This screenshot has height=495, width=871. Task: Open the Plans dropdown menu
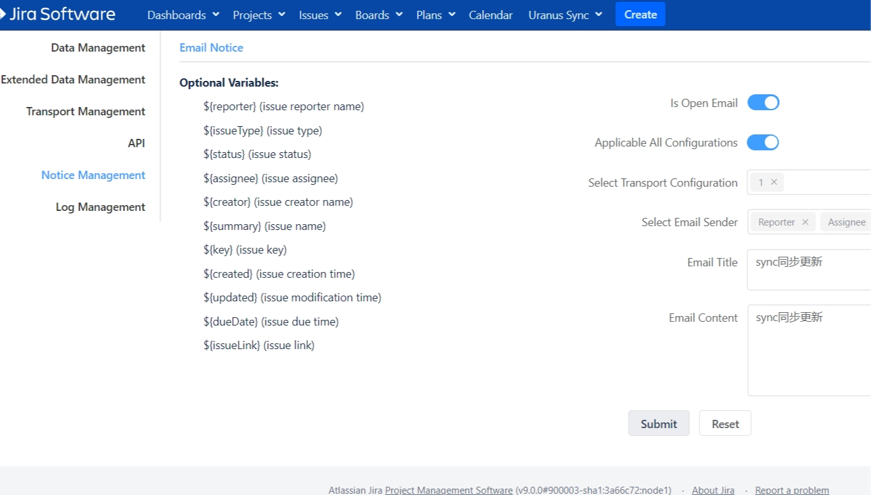tap(436, 15)
